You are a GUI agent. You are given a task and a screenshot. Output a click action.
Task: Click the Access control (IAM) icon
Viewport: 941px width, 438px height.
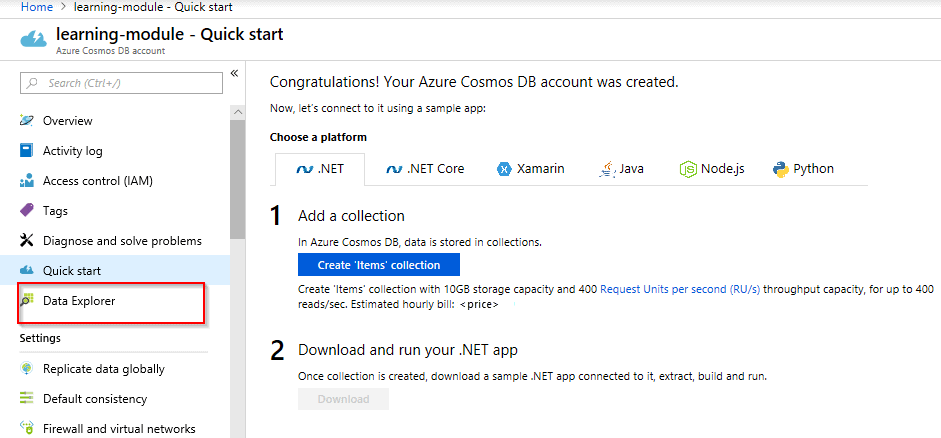(27, 181)
